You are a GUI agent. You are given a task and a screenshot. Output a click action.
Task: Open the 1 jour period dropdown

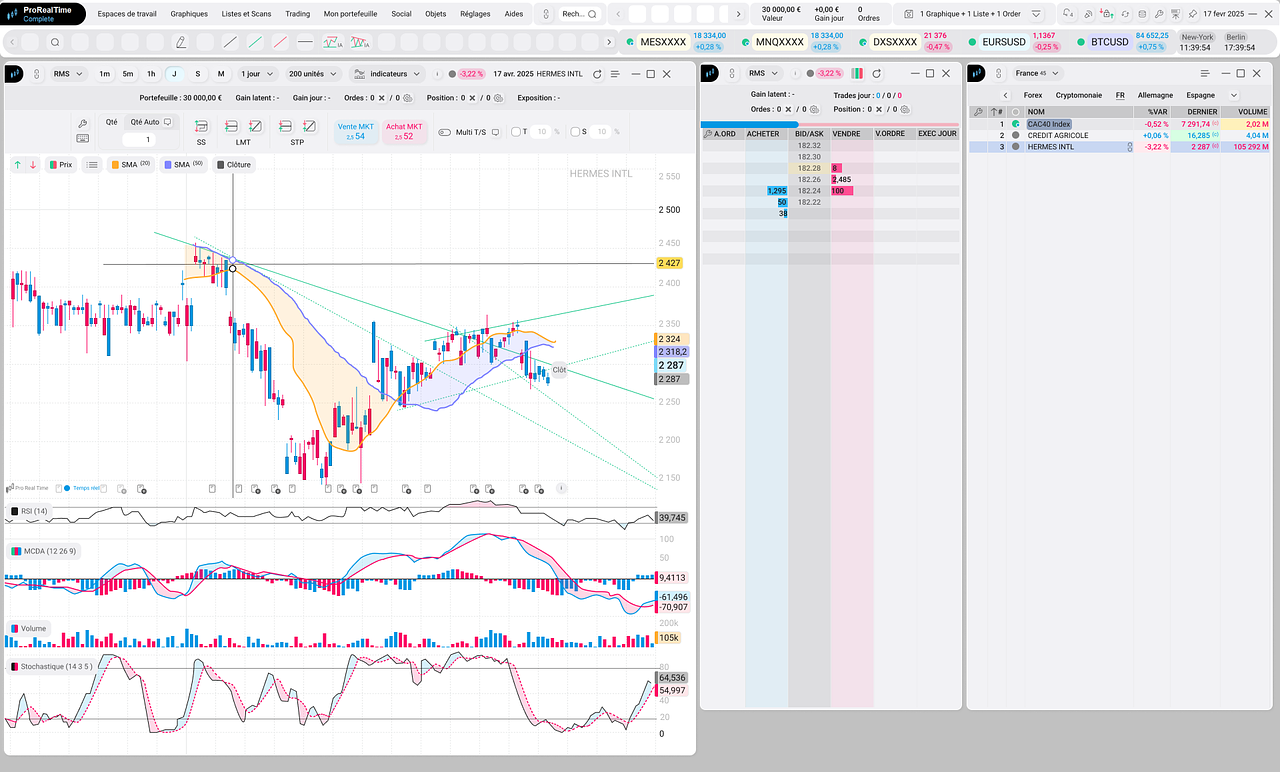256,74
